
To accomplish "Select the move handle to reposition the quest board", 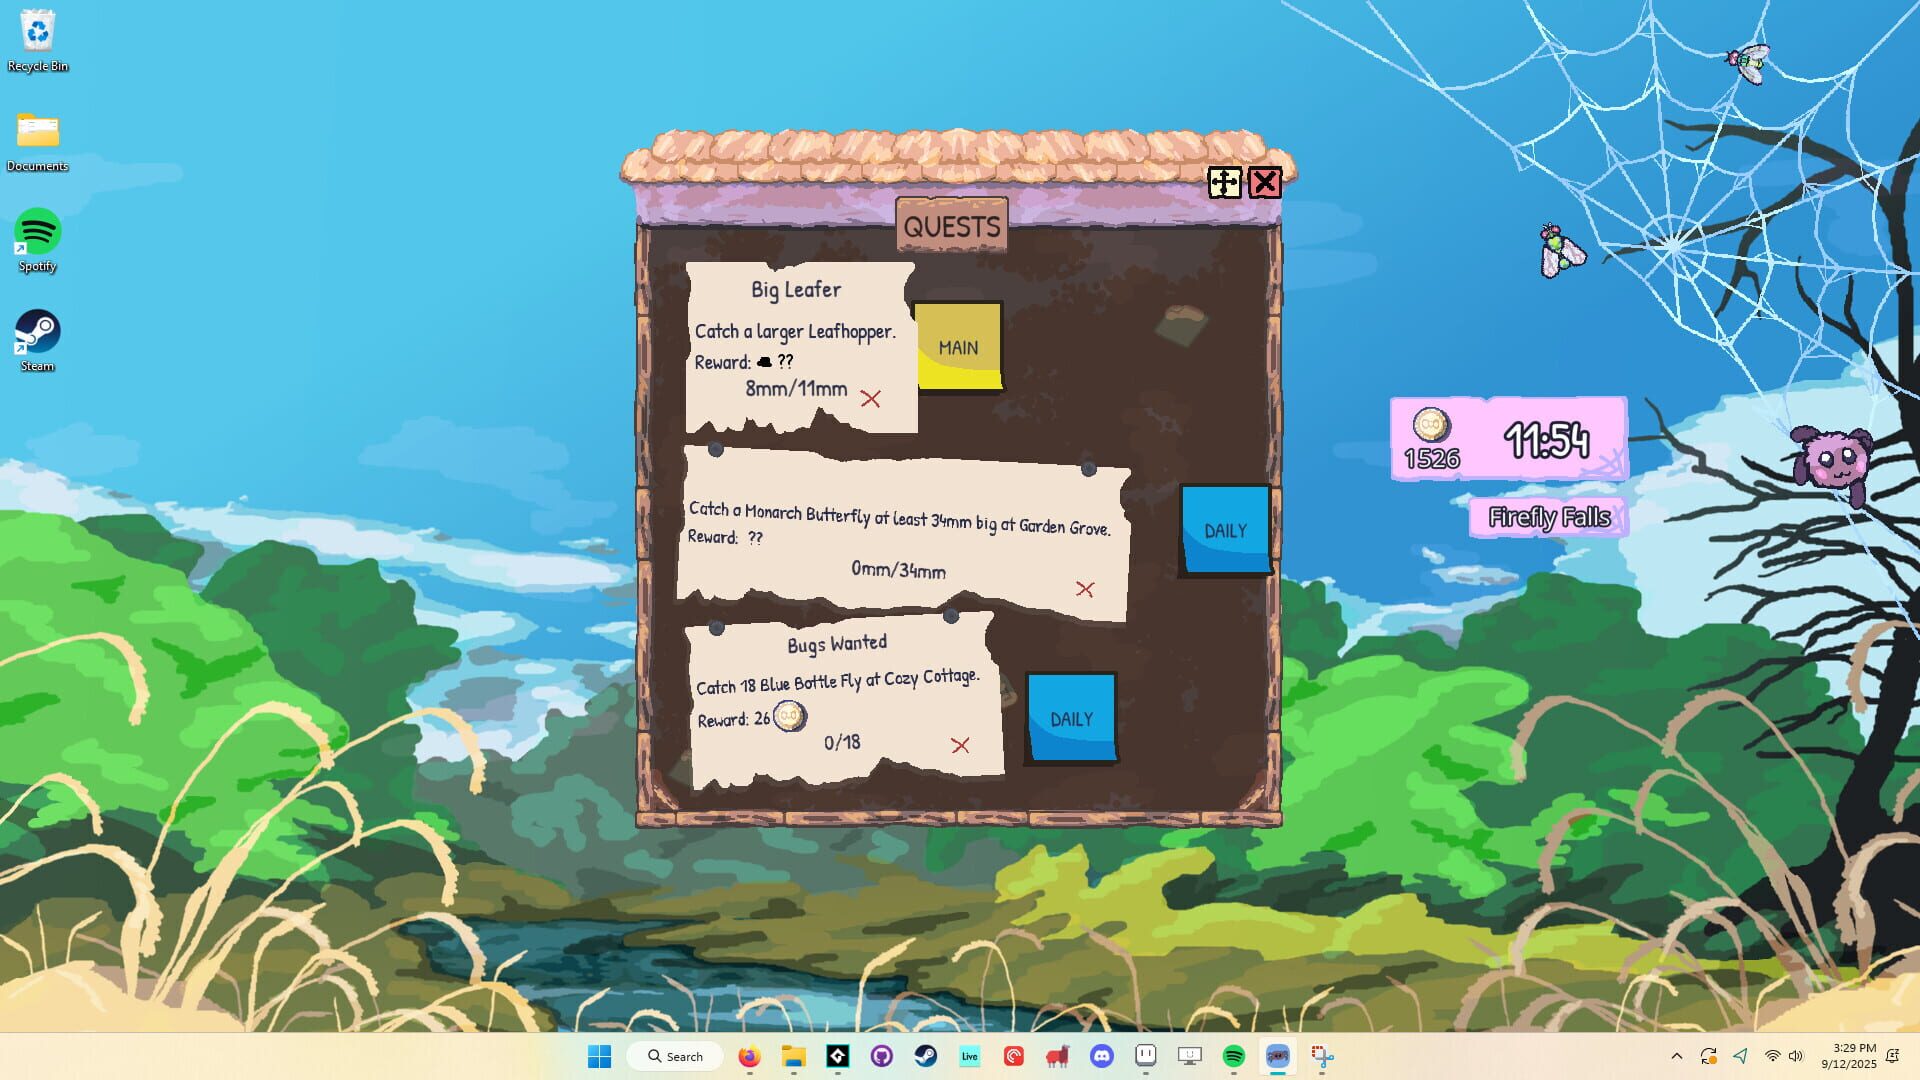I will [1225, 183].
